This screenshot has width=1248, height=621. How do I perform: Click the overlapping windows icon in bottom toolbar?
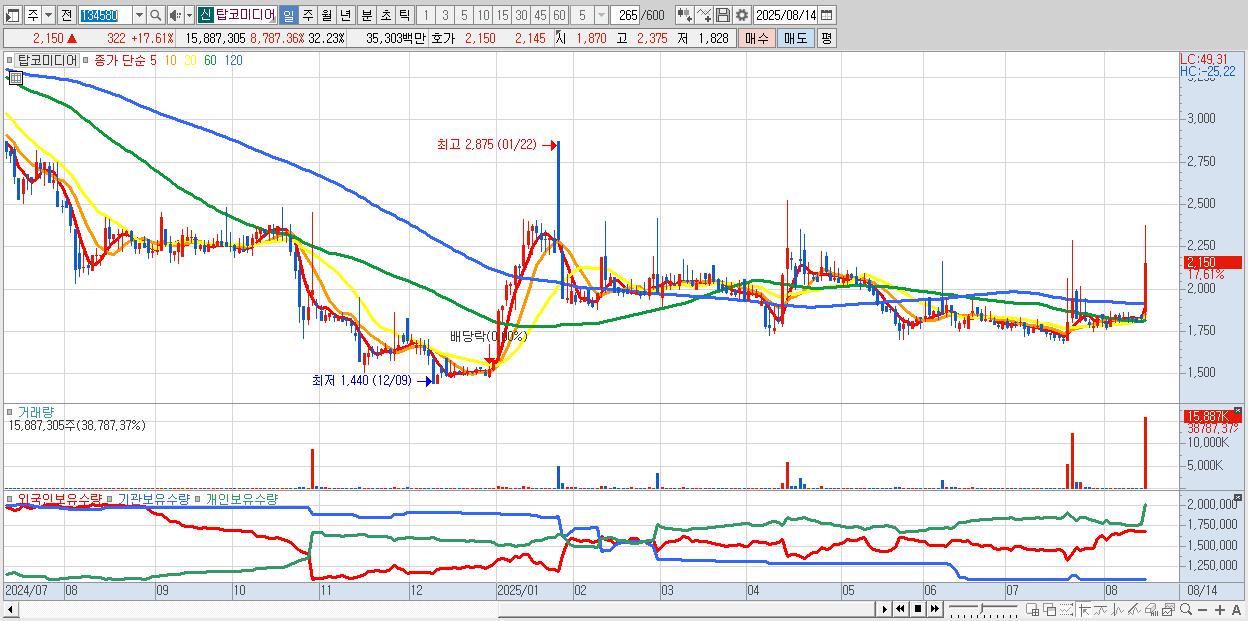click(1050, 609)
